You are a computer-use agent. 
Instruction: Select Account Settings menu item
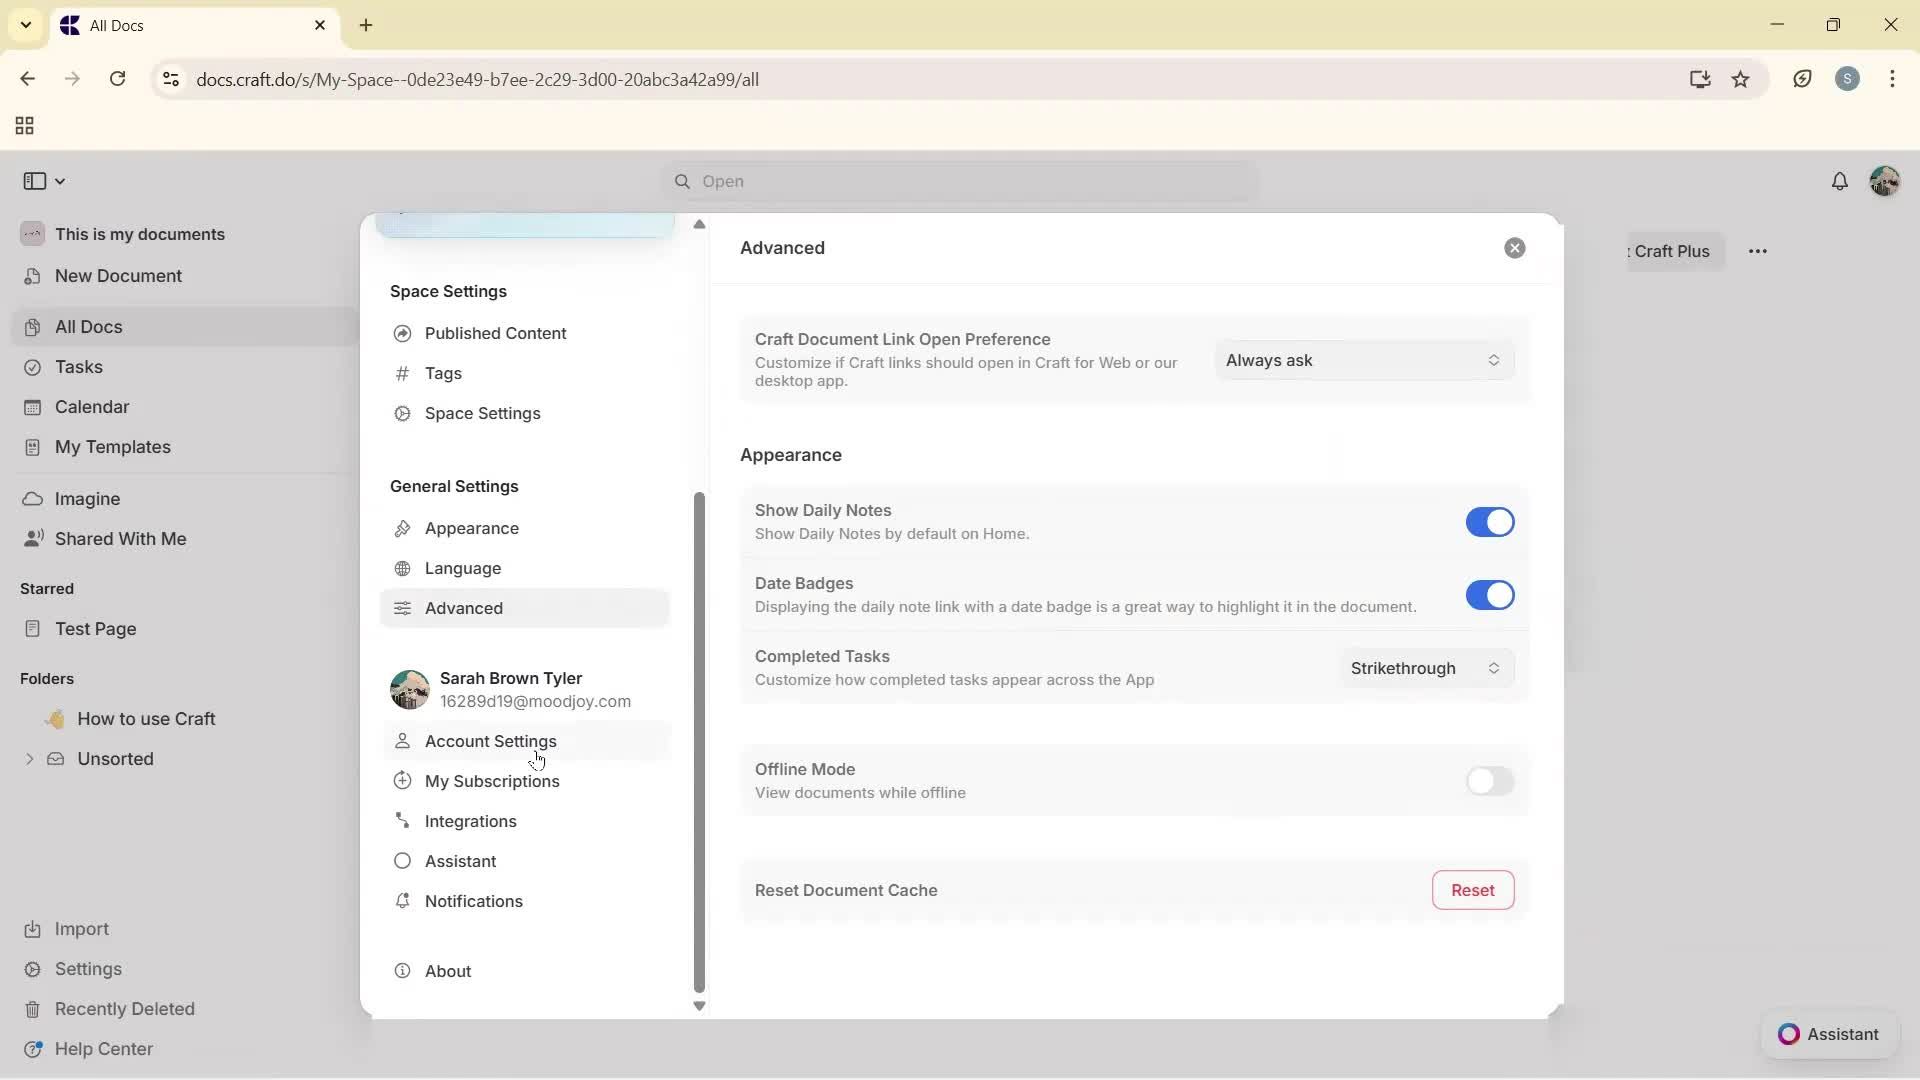(490, 741)
